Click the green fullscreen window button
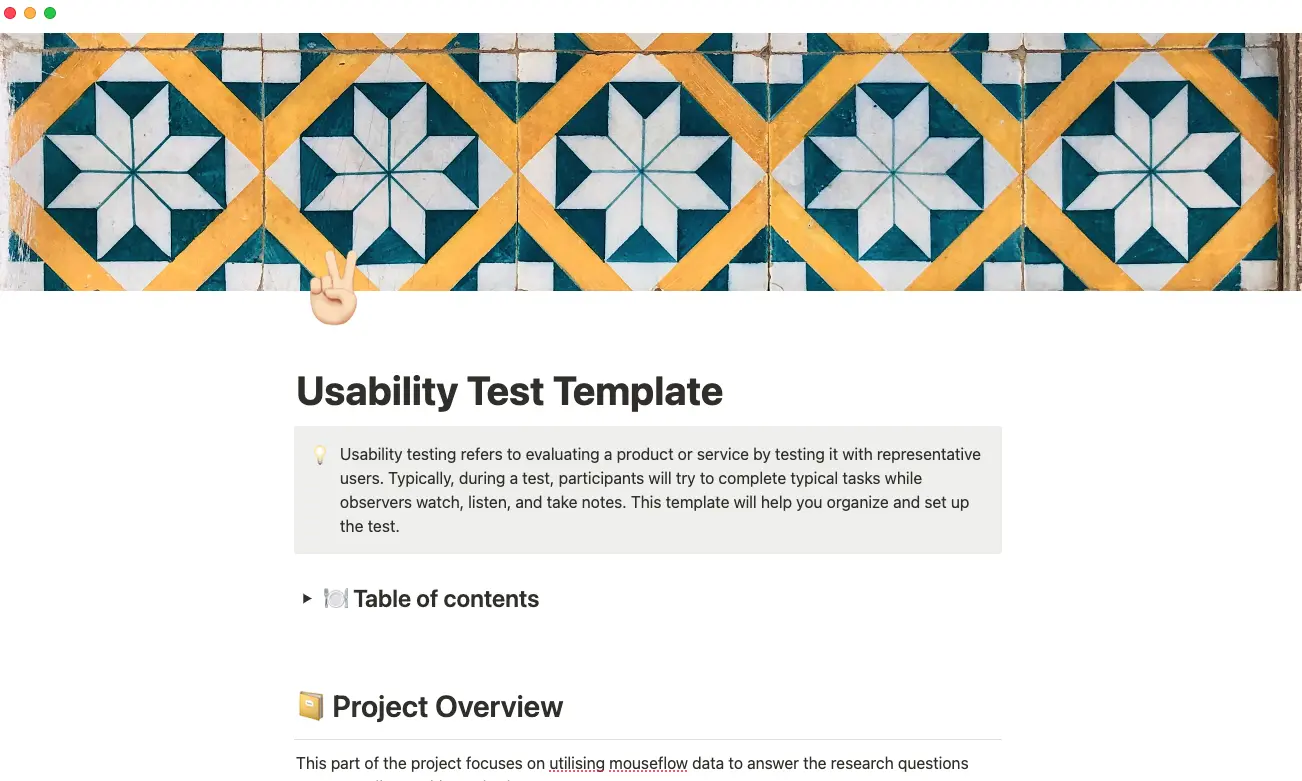This screenshot has width=1302, height=781. 50,13
